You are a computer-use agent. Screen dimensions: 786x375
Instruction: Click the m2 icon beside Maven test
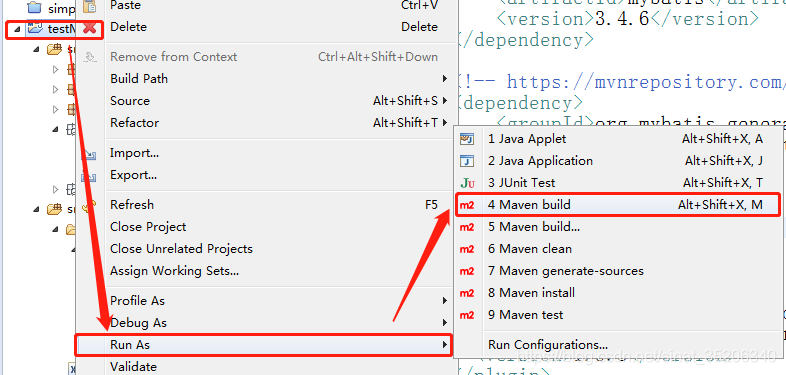coord(467,315)
